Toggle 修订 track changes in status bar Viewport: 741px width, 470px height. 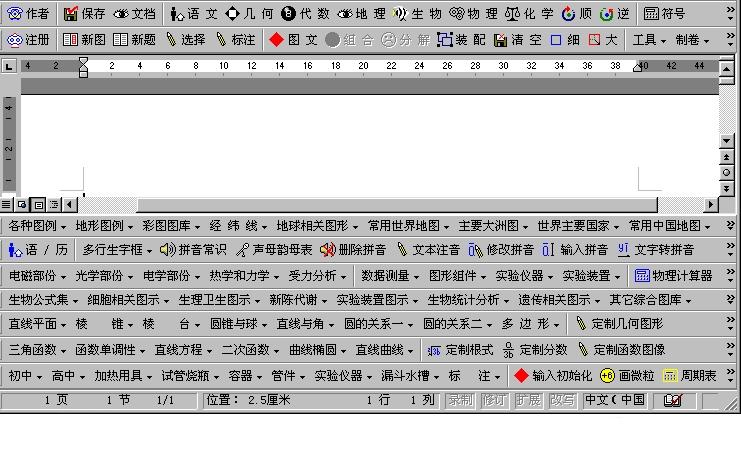coord(494,400)
